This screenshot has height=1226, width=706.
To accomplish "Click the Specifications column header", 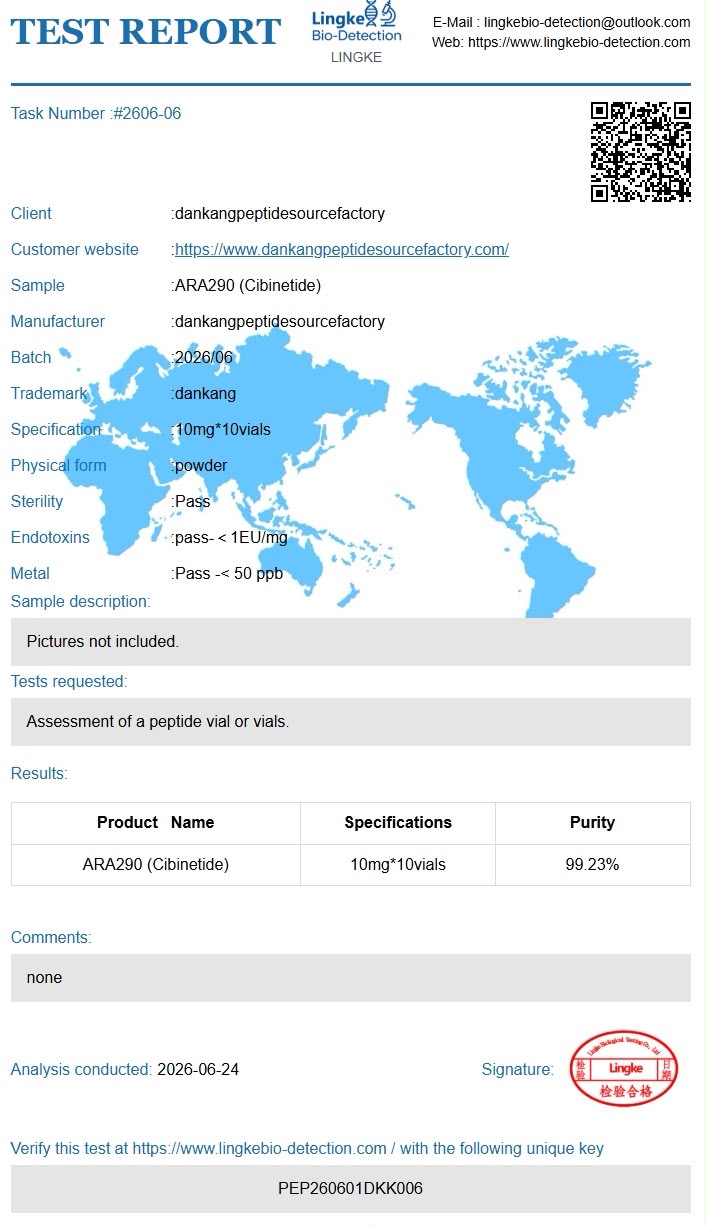I will [x=398, y=823].
